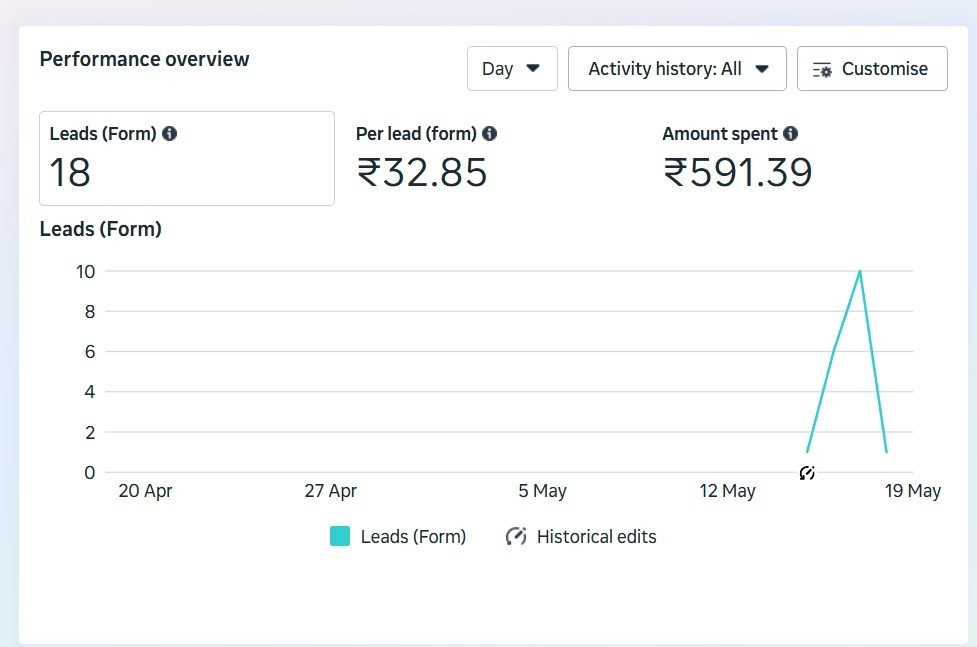Click info icon beside Per lead (form)
The image size is (977, 647).
[490, 133]
